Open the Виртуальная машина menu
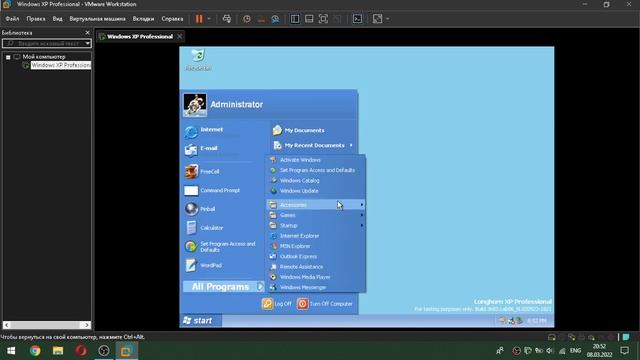The image size is (640, 360). pos(98,19)
